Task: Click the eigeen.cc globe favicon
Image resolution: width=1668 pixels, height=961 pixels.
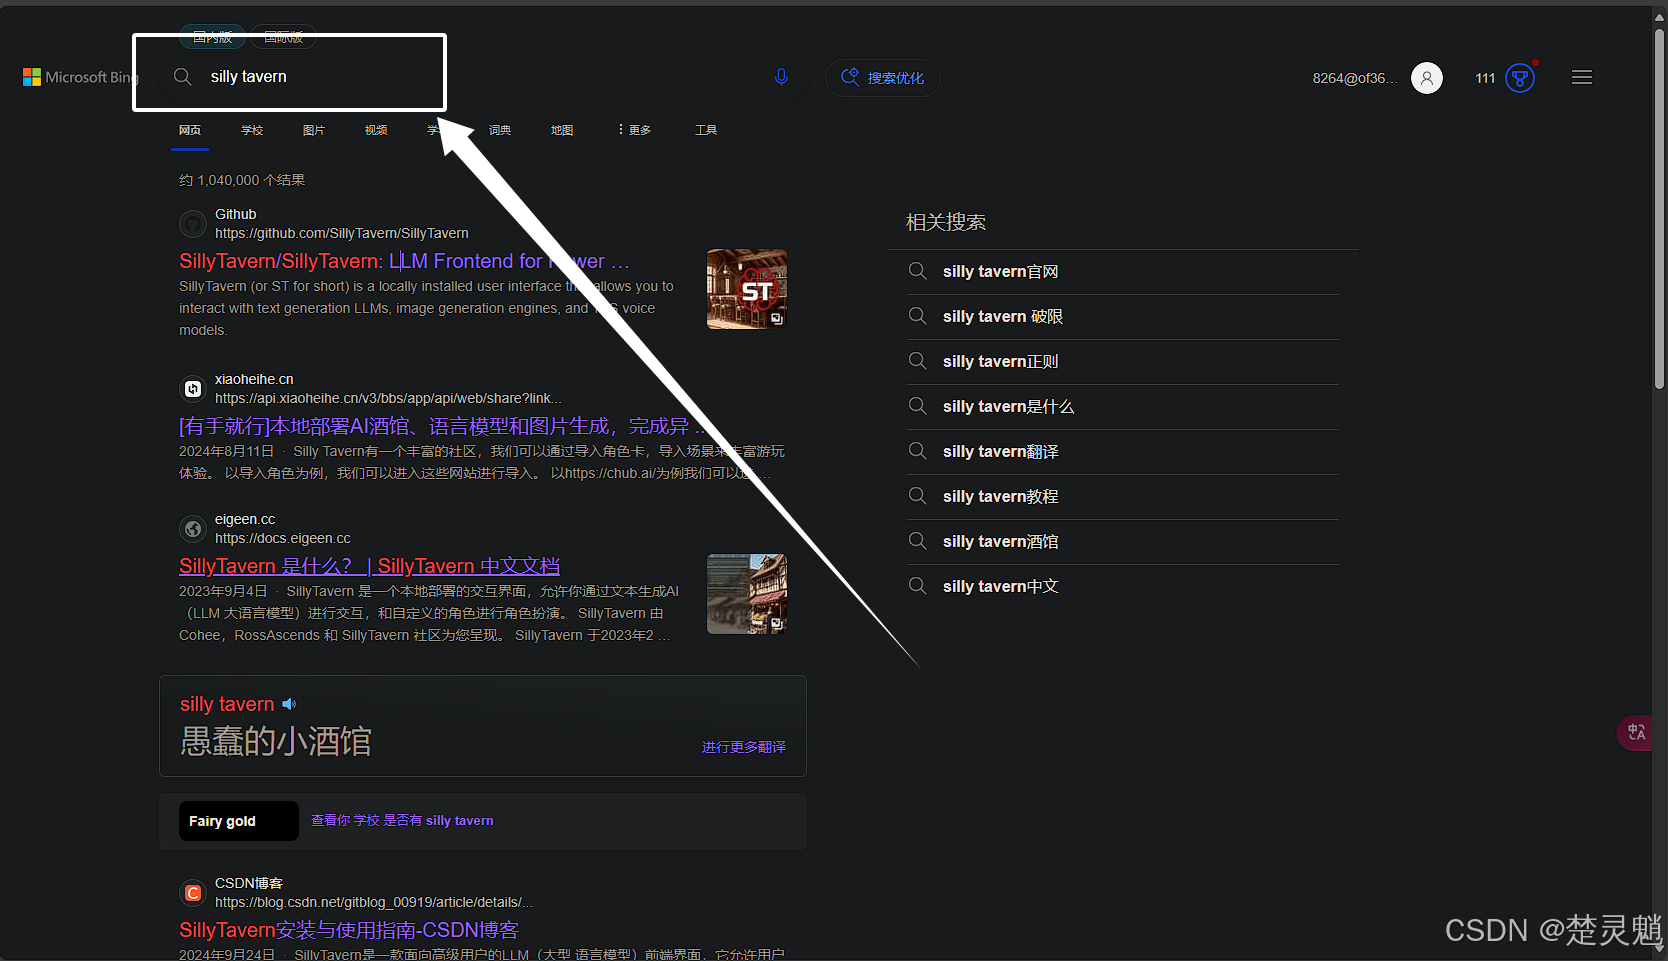Action: (x=193, y=529)
